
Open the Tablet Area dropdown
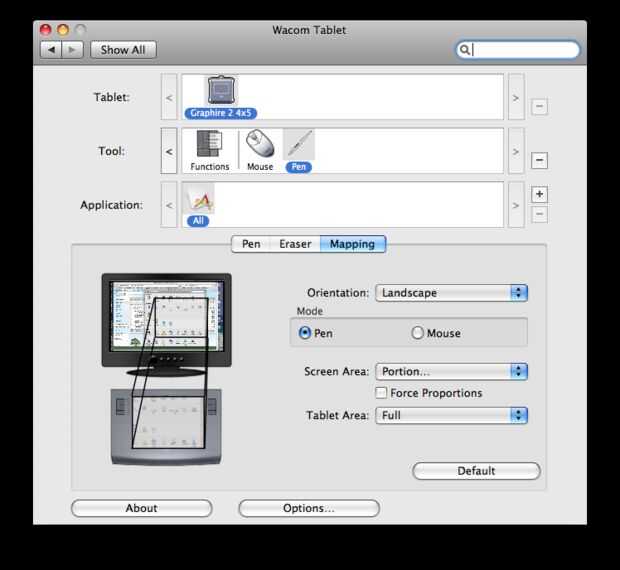point(451,415)
